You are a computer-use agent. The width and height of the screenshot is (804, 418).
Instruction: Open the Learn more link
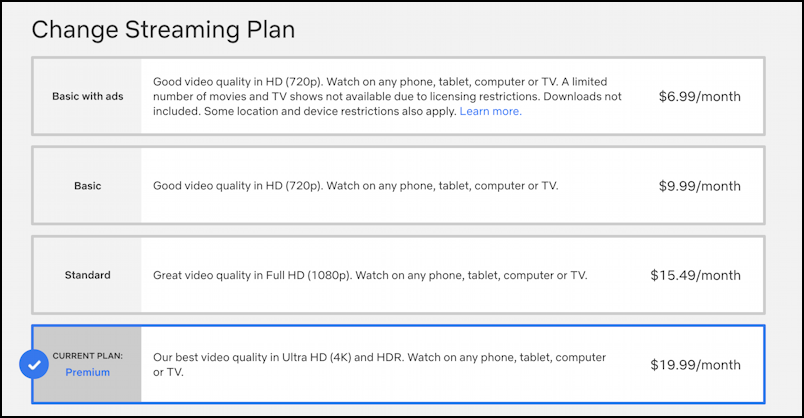coord(490,111)
